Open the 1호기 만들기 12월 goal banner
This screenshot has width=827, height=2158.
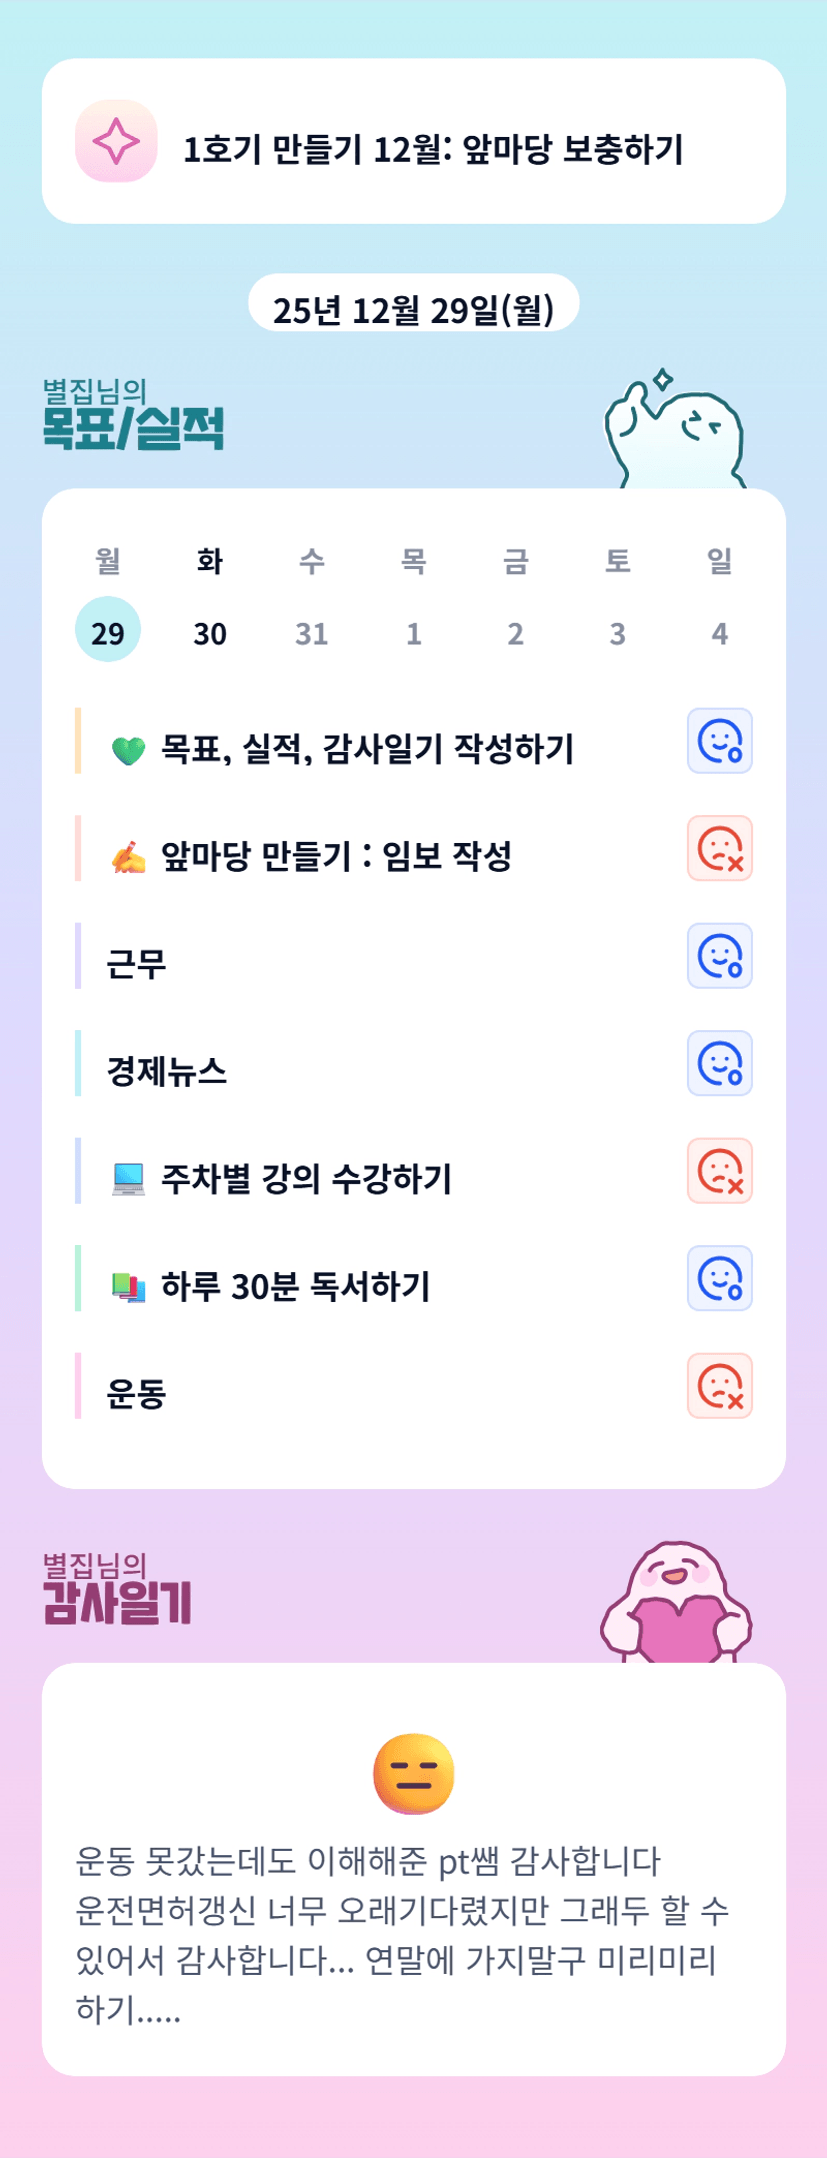[x=432, y=149]
